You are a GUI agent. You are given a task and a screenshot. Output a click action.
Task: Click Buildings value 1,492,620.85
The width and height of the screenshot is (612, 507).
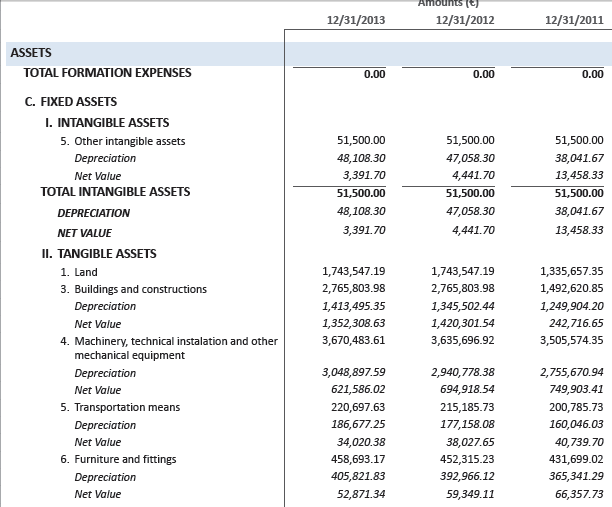pos(568,289)
